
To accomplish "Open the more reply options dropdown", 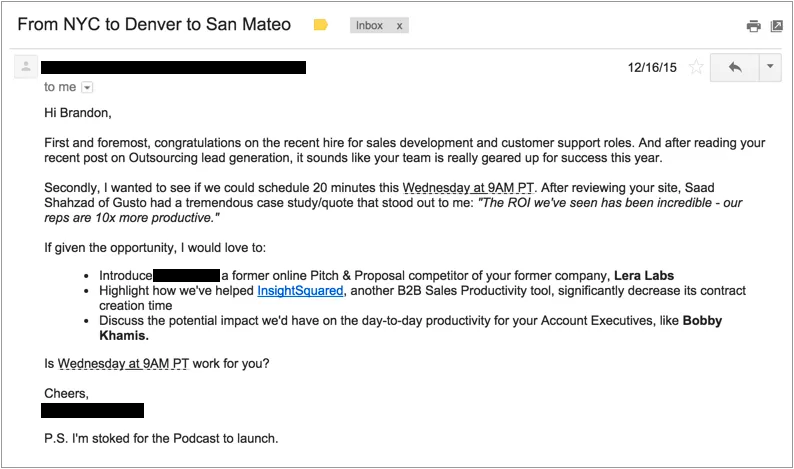I will 770,67.
